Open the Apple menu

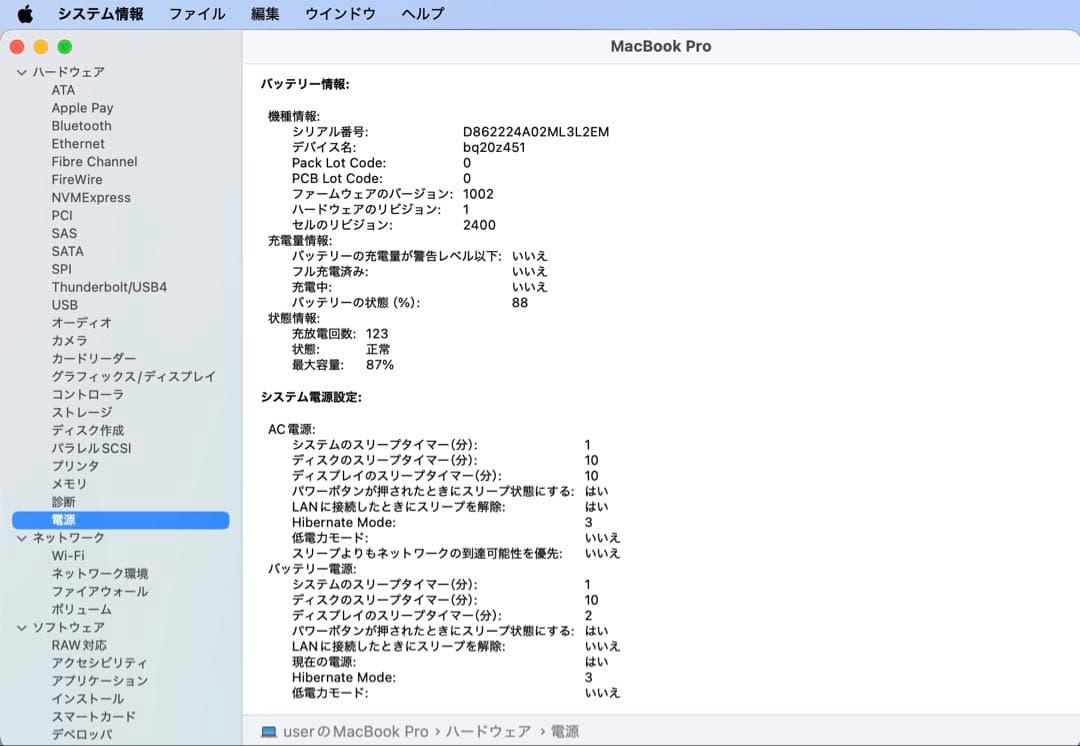25,14
